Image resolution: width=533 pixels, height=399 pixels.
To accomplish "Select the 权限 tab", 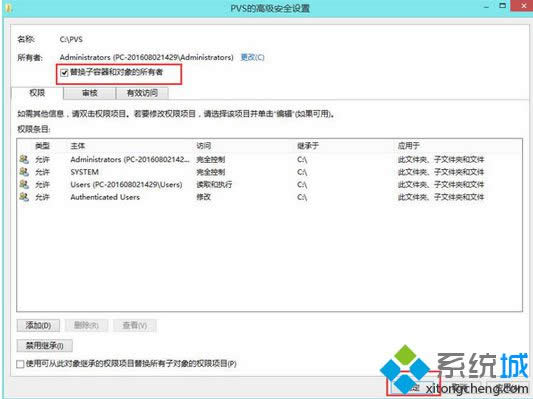I will pos(37,93).
